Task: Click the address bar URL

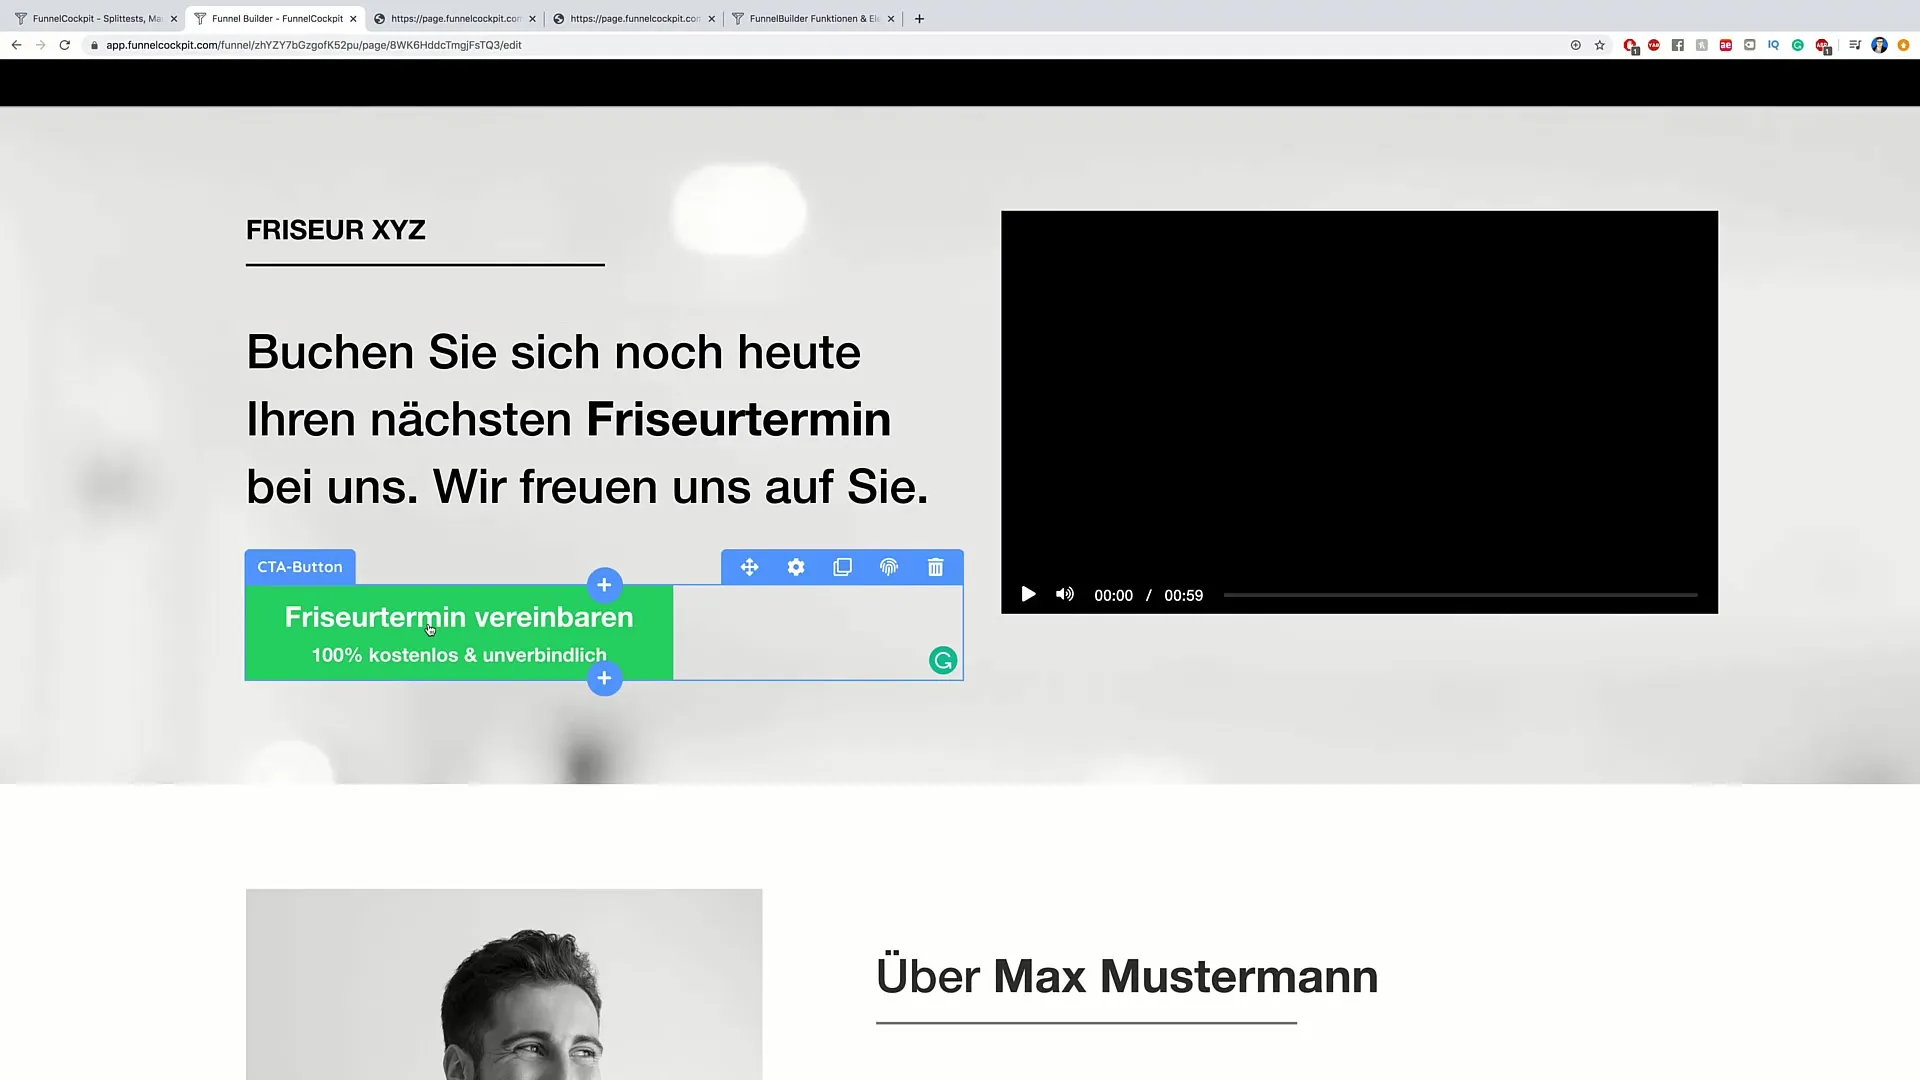Action: click(314, 45)
